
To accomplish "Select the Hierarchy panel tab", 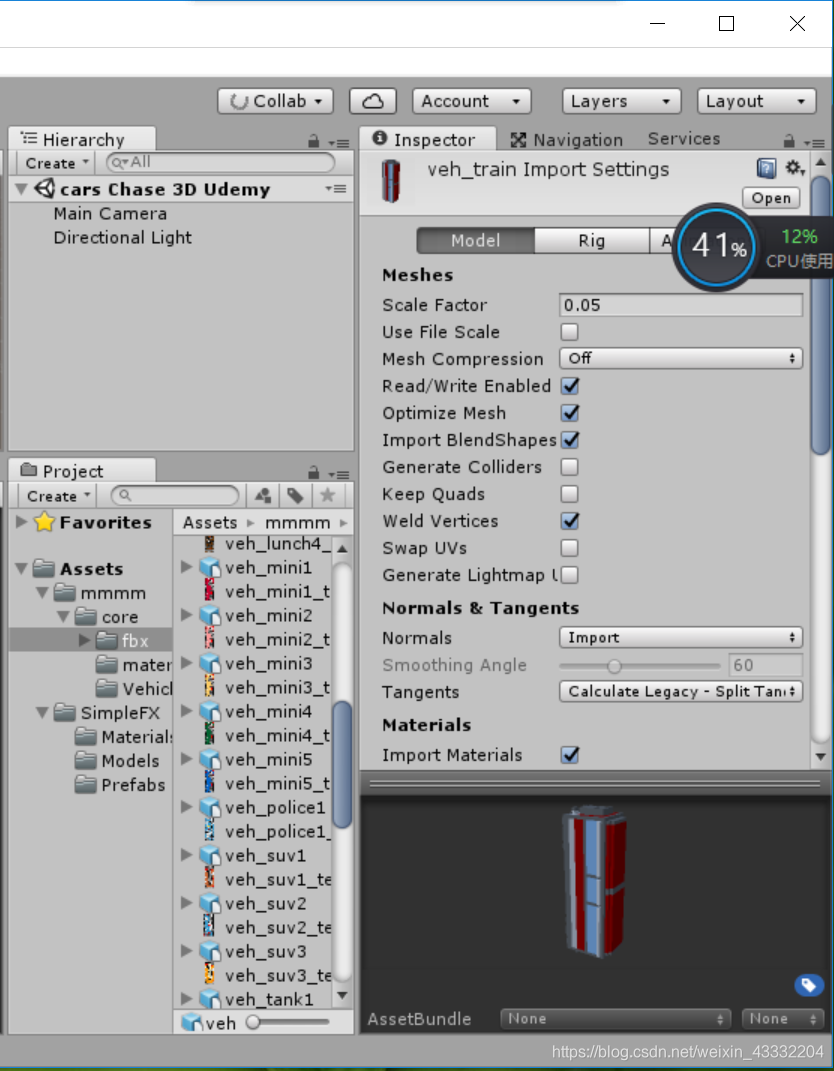I will pyautogui.click(x=82, y=139).
